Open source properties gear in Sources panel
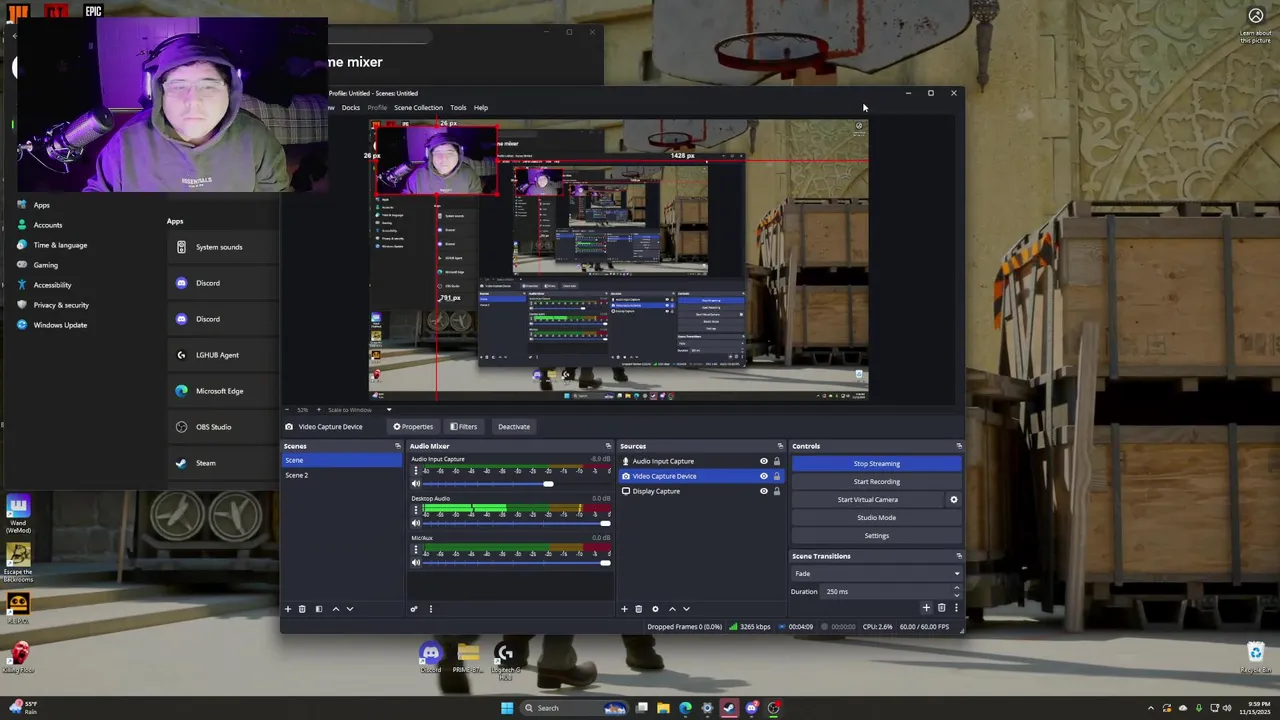Image resolution: width=1280 pixels, height=720 pixels. [655, 609]
